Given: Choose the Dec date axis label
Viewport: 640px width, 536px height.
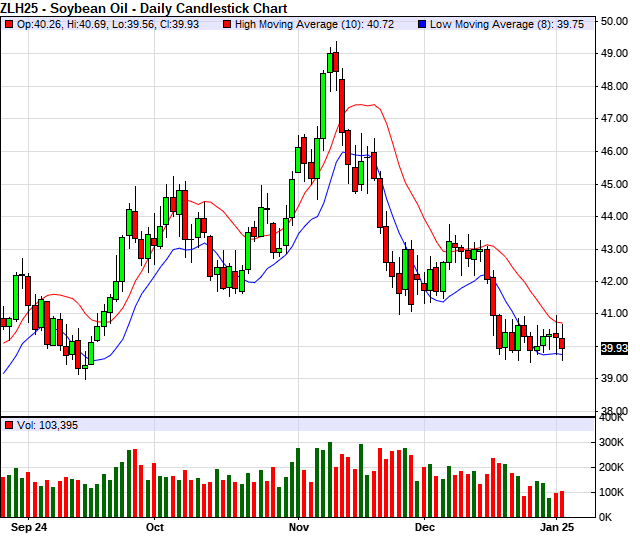Looking at the screenshot, I should [425, 525].
